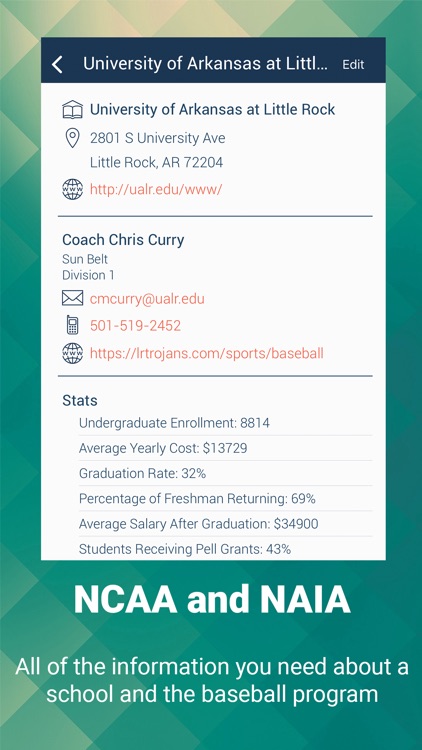Open the lrtrojans.com baseball link
This screenshot has height=750, width=422.
tap(207, 353)
